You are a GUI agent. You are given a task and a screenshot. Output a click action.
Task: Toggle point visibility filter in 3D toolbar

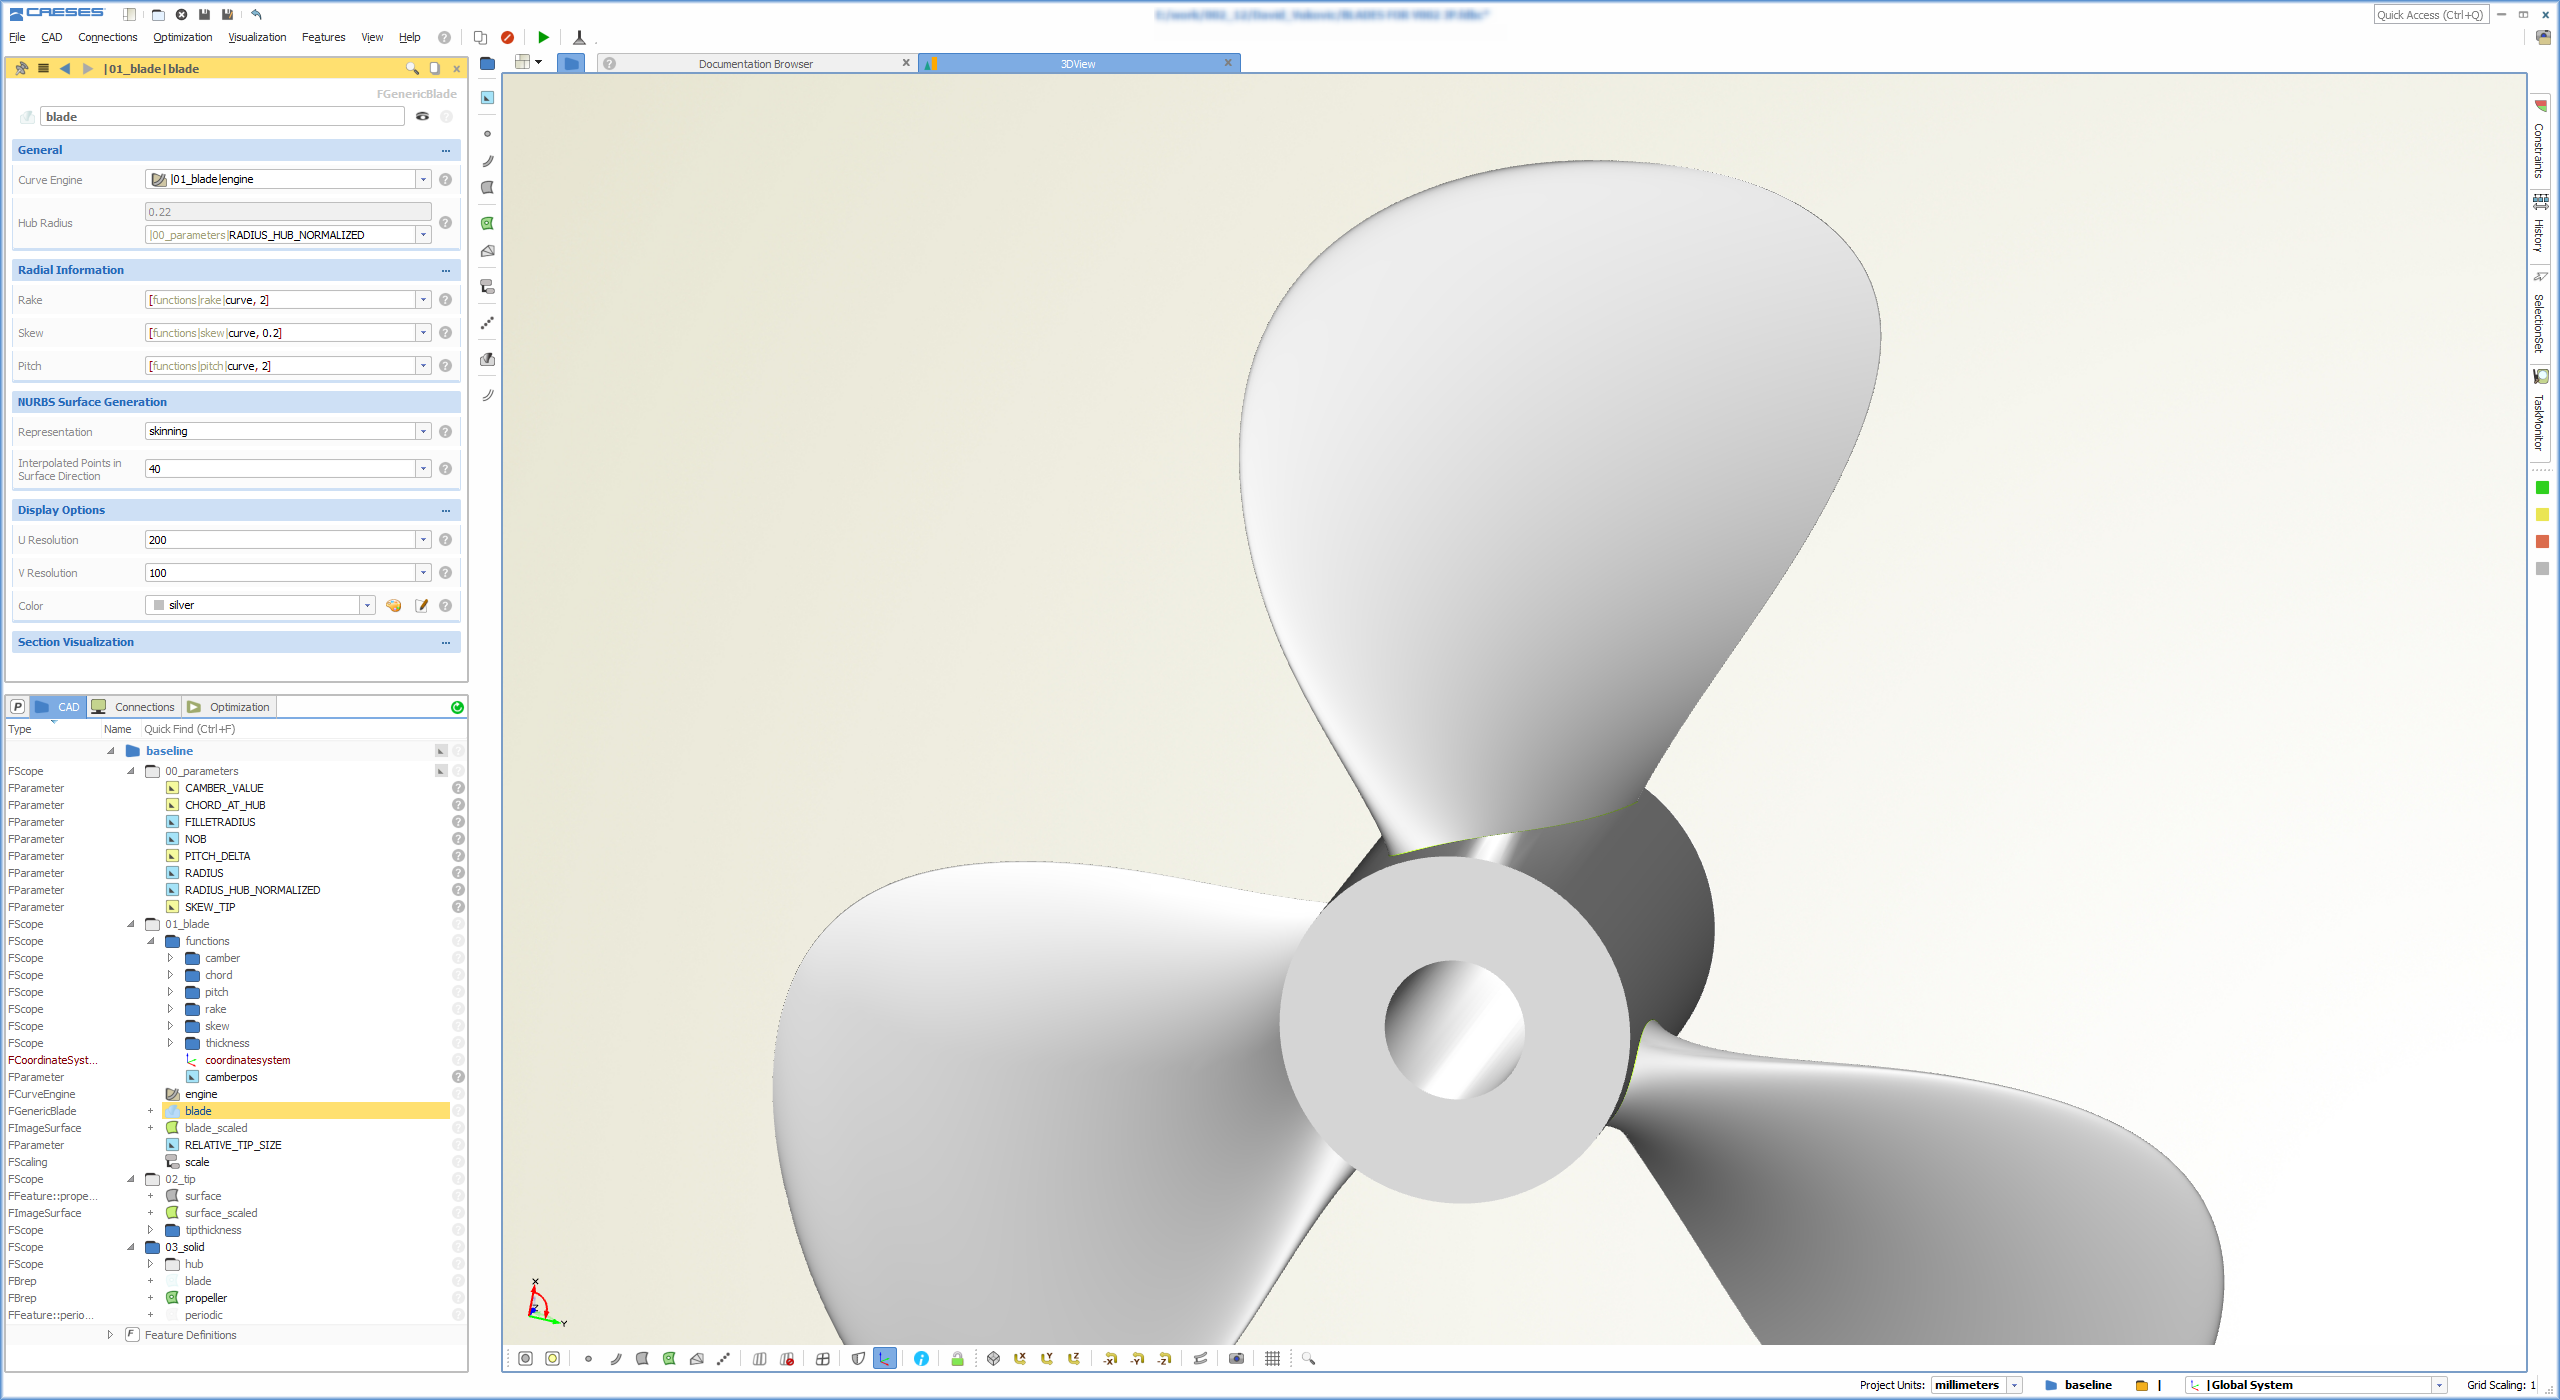pyautogui.click(x=588, y=1358)
